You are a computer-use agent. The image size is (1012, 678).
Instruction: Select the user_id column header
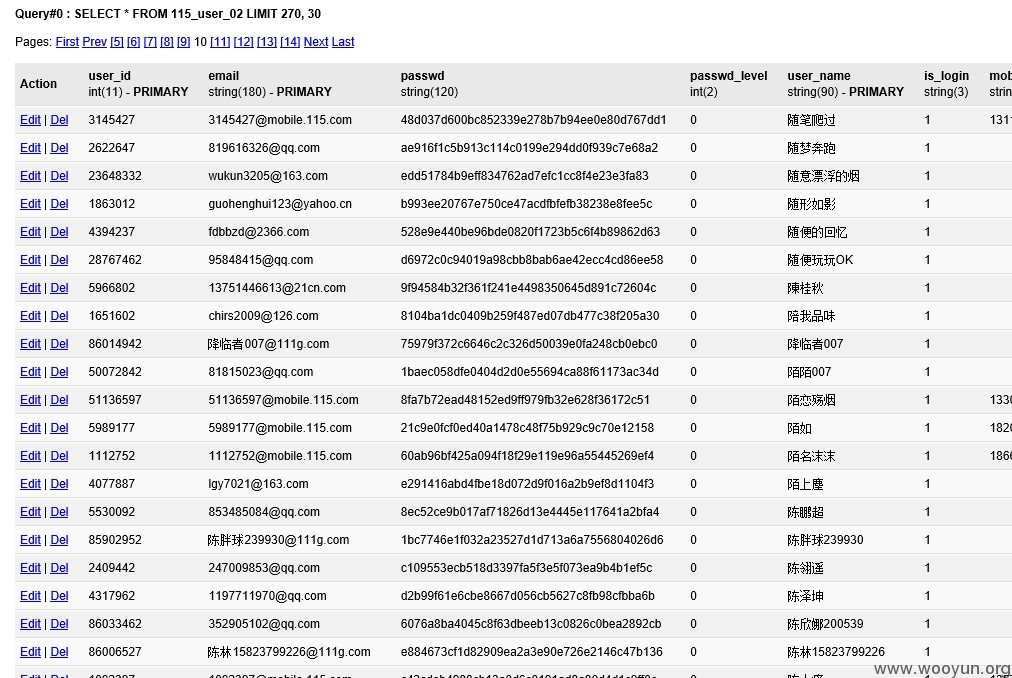[x=138, y=84]
